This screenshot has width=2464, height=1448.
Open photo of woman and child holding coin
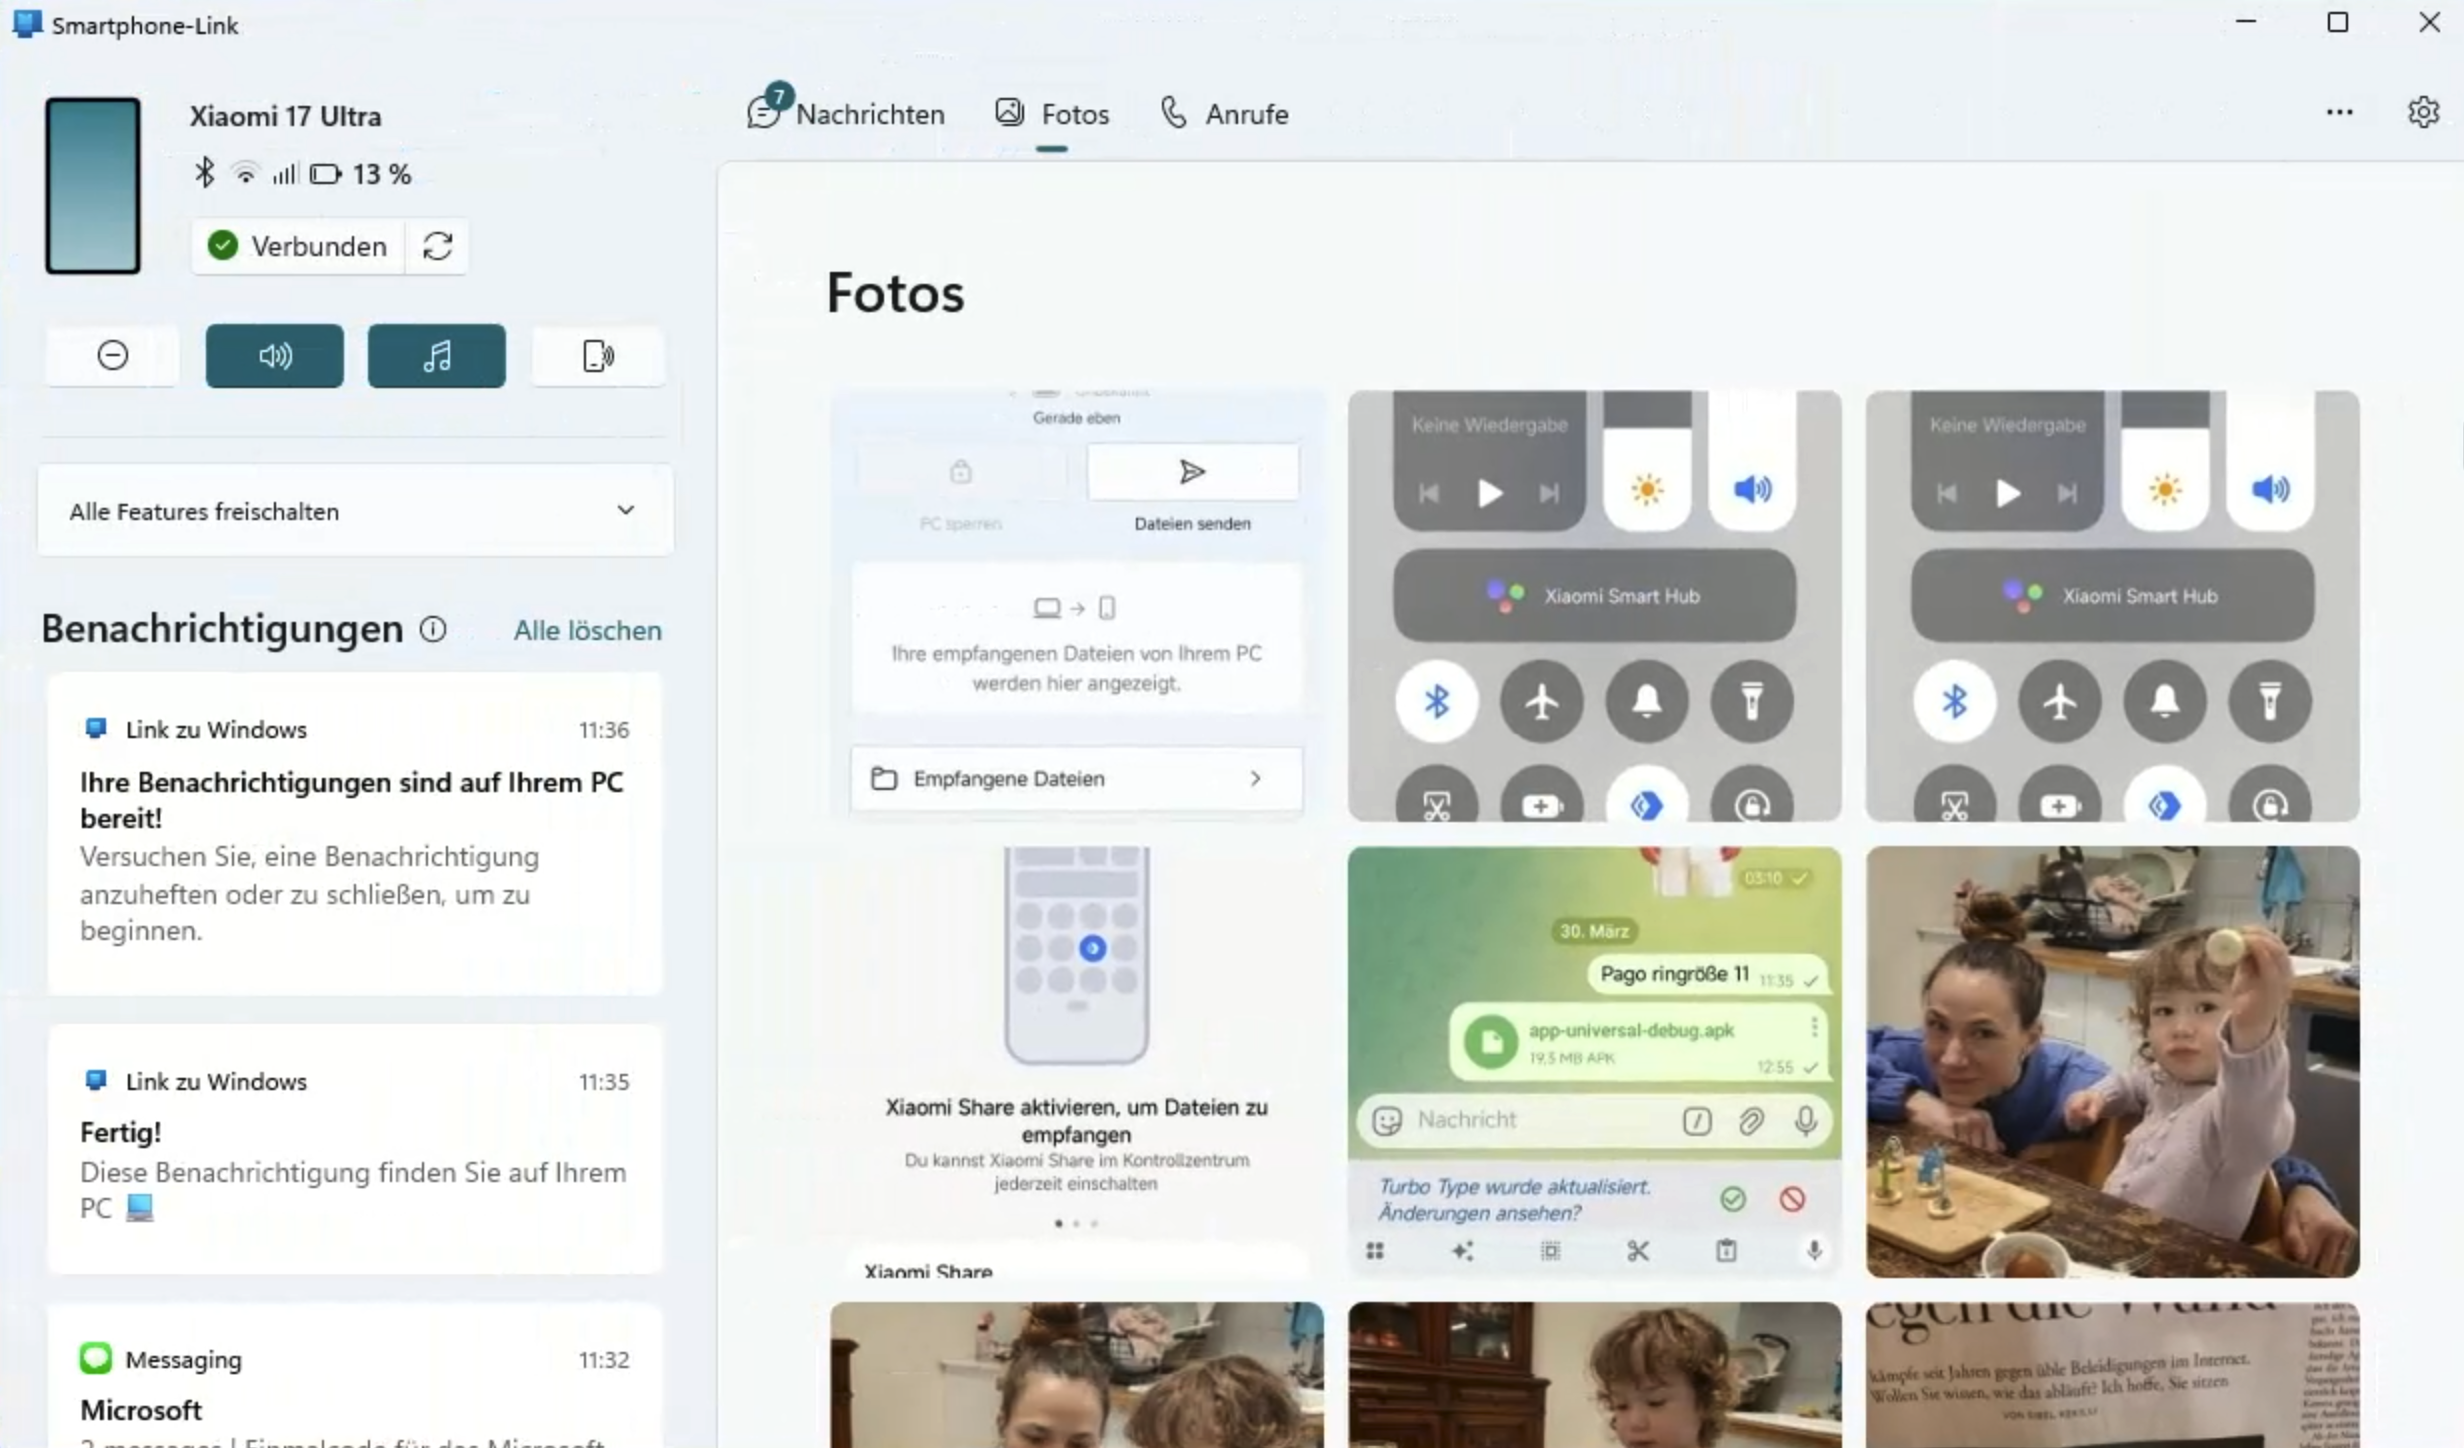2112,1062
